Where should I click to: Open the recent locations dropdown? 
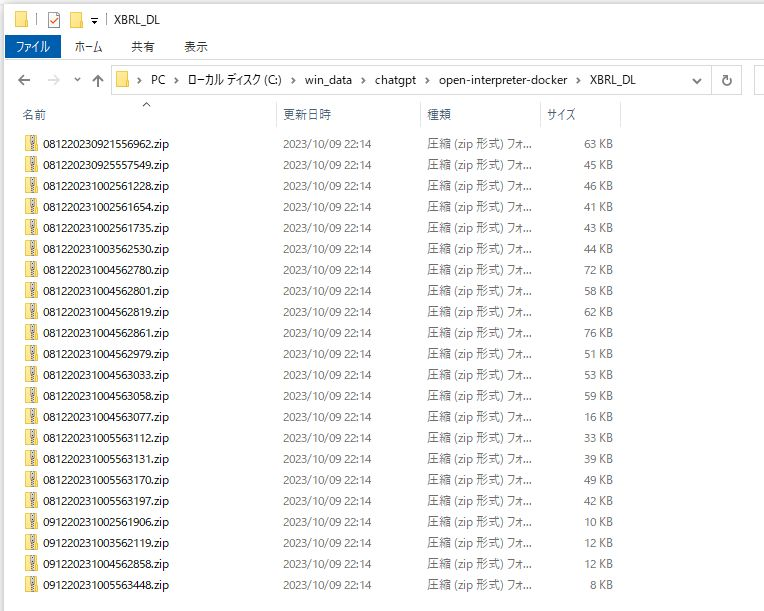tap(77, 80)
